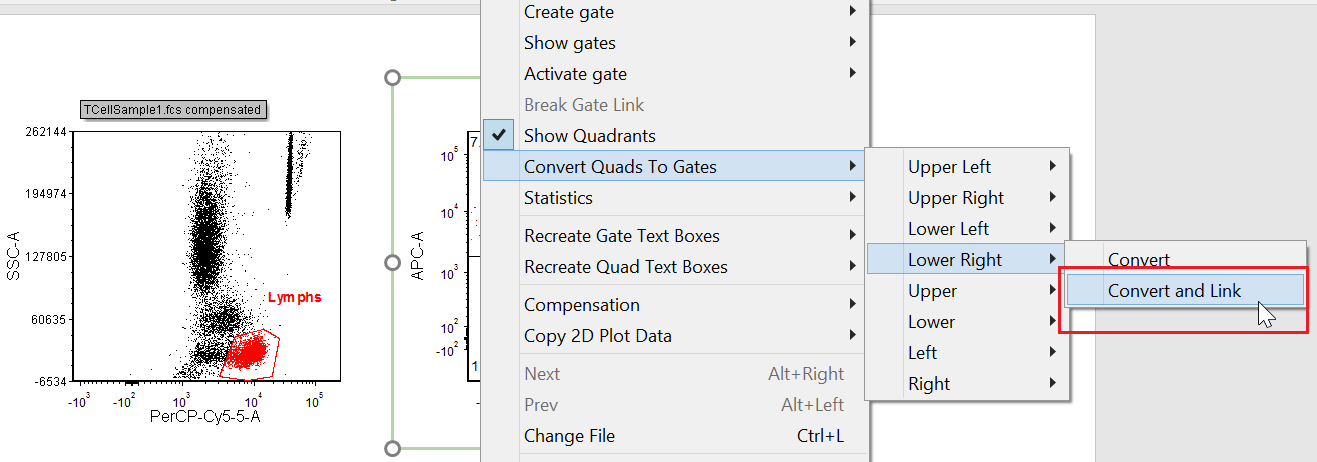Click the red Lymphs gate label
Screen dimensions: 1317x462
click(294, 298)
